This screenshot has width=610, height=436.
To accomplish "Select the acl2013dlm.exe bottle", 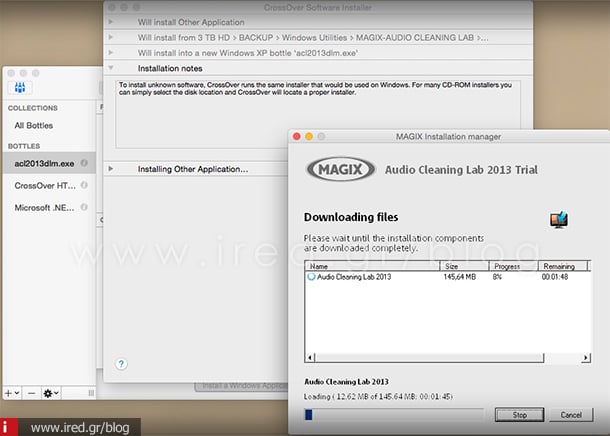I will coord(43,162).
